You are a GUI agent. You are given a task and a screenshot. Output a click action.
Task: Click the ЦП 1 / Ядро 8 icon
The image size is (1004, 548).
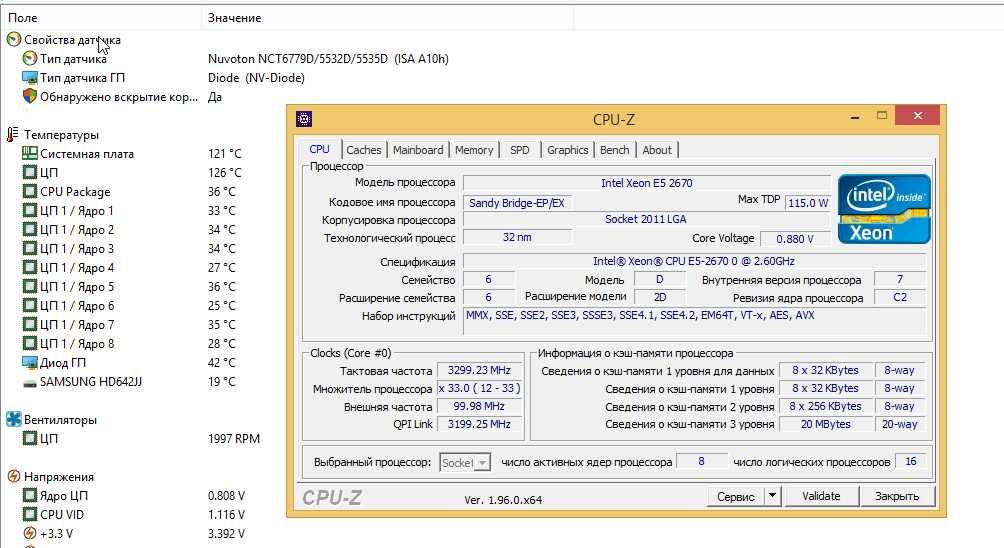click(29, 343)
